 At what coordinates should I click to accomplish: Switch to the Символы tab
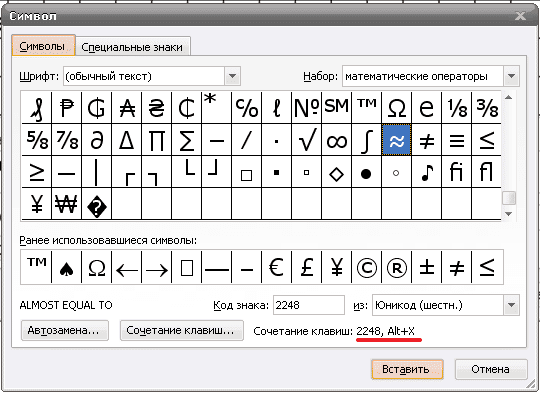pyautogui.click(x=43, y=46)
